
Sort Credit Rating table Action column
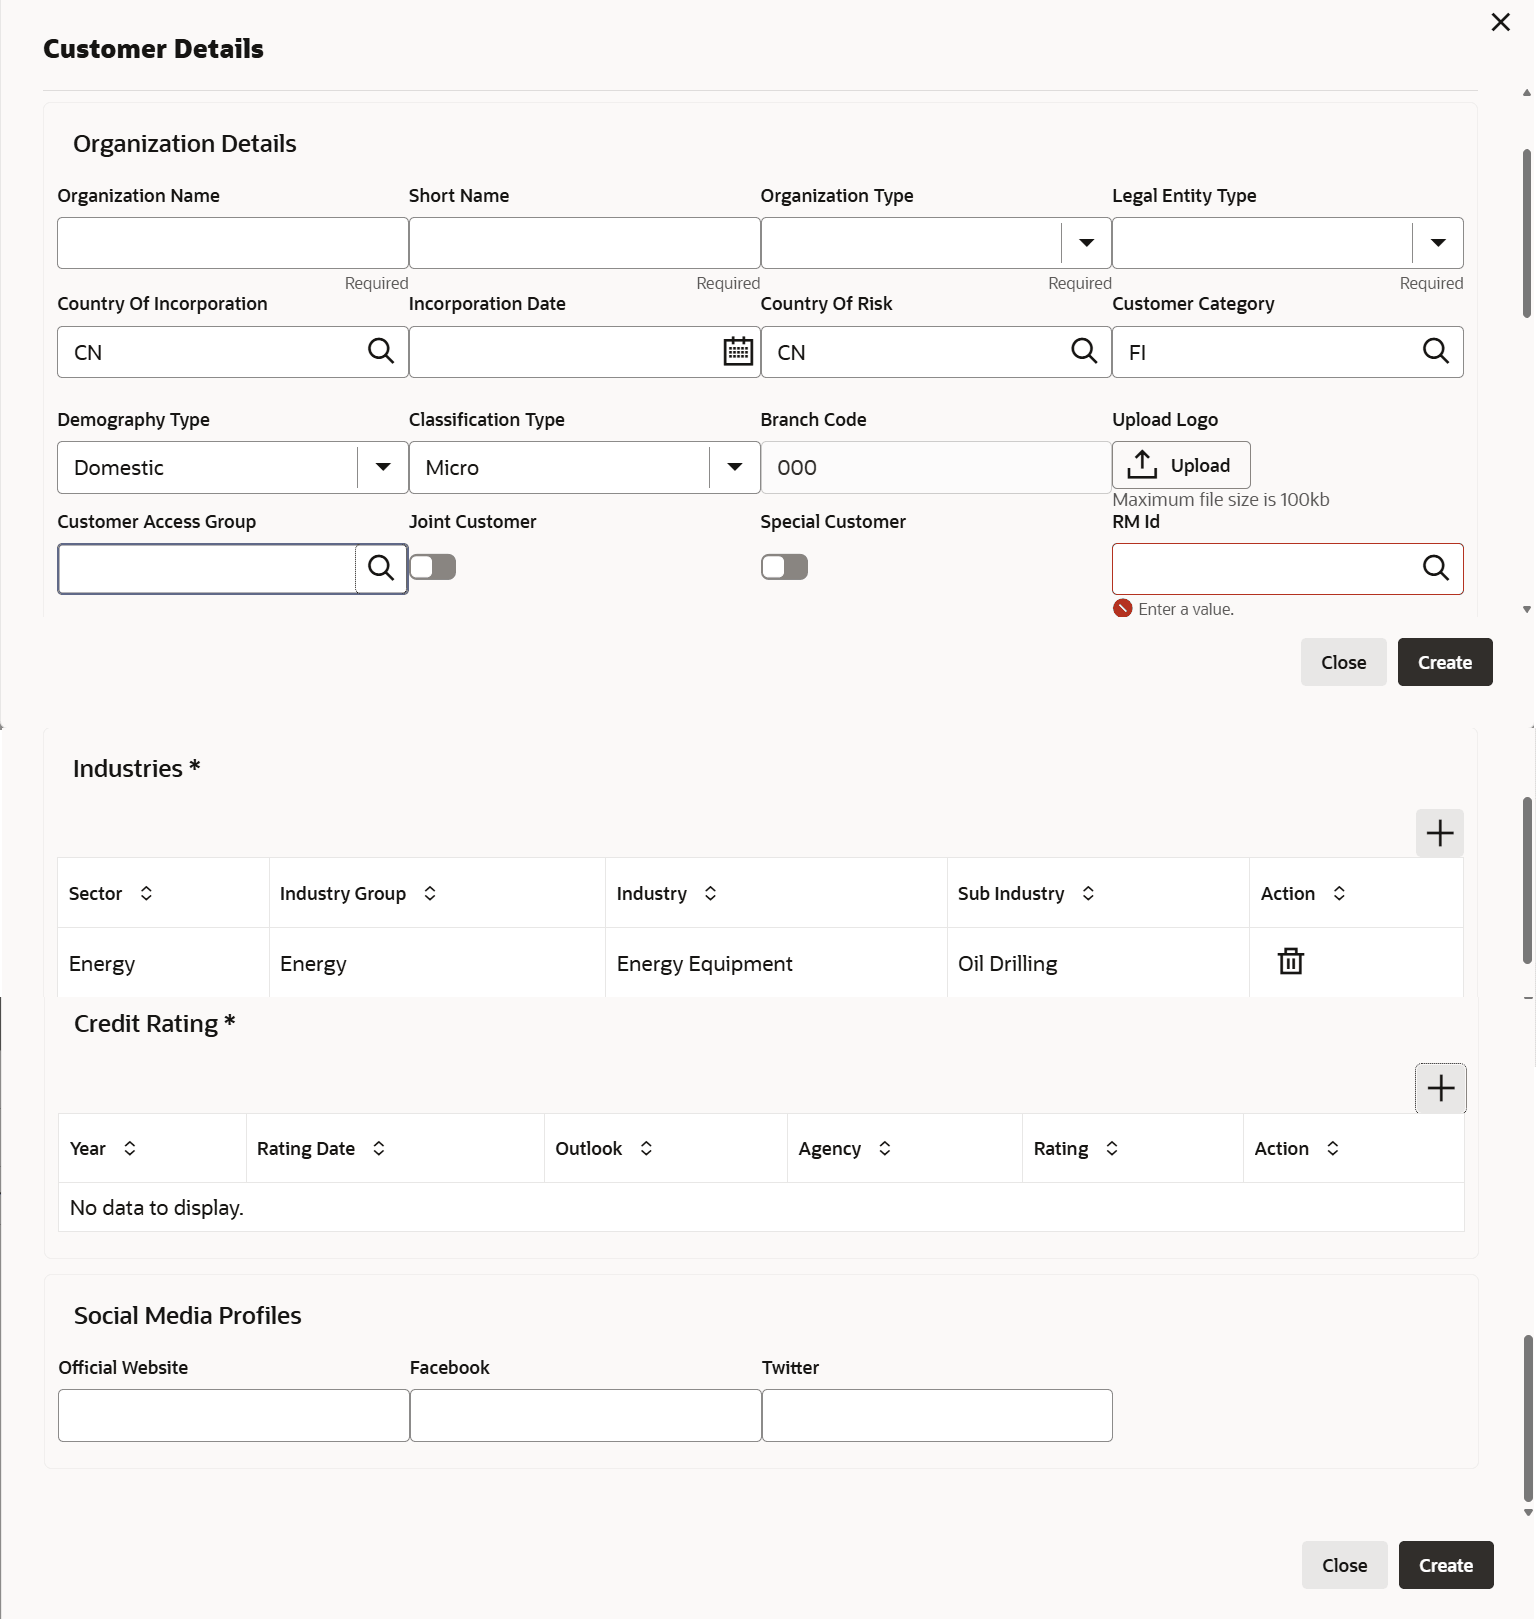(1333, 1148)
